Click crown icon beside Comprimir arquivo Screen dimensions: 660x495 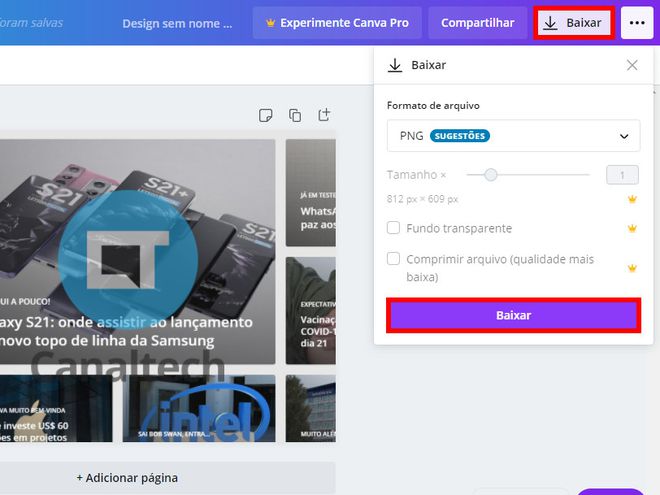[632, 268]
